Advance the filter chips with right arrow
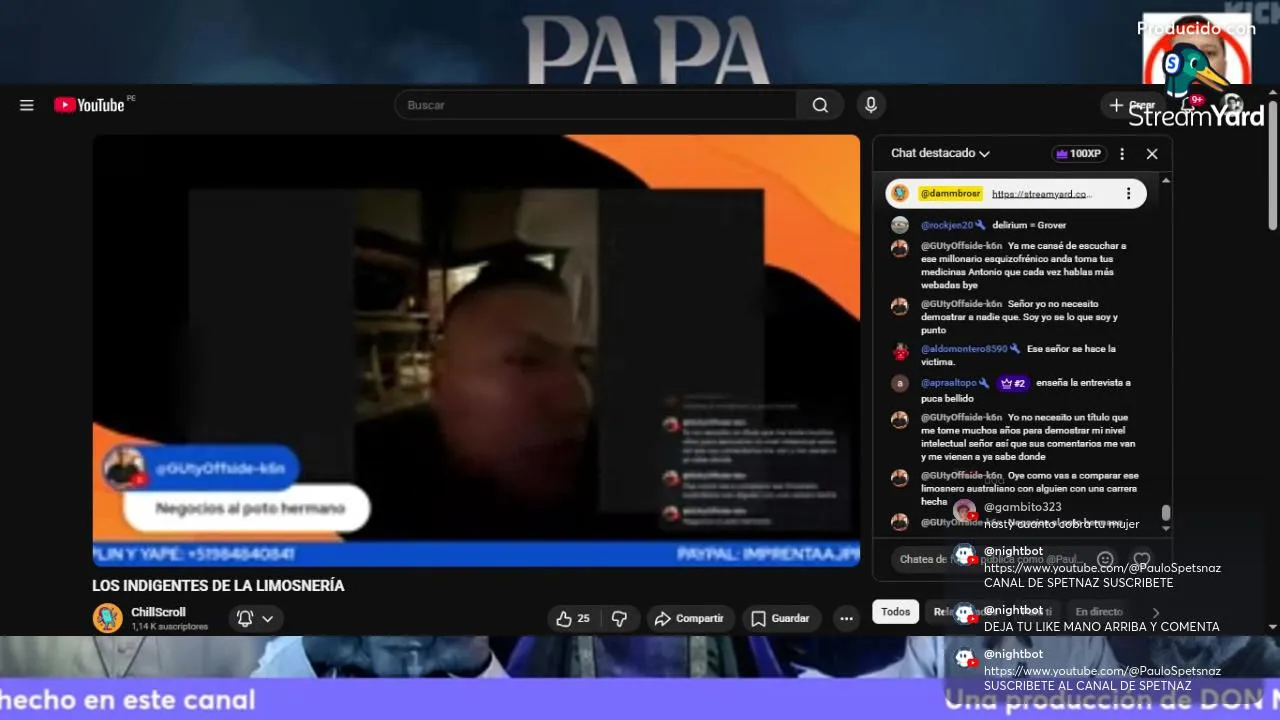The image size is (1280, 720). 1156,612
